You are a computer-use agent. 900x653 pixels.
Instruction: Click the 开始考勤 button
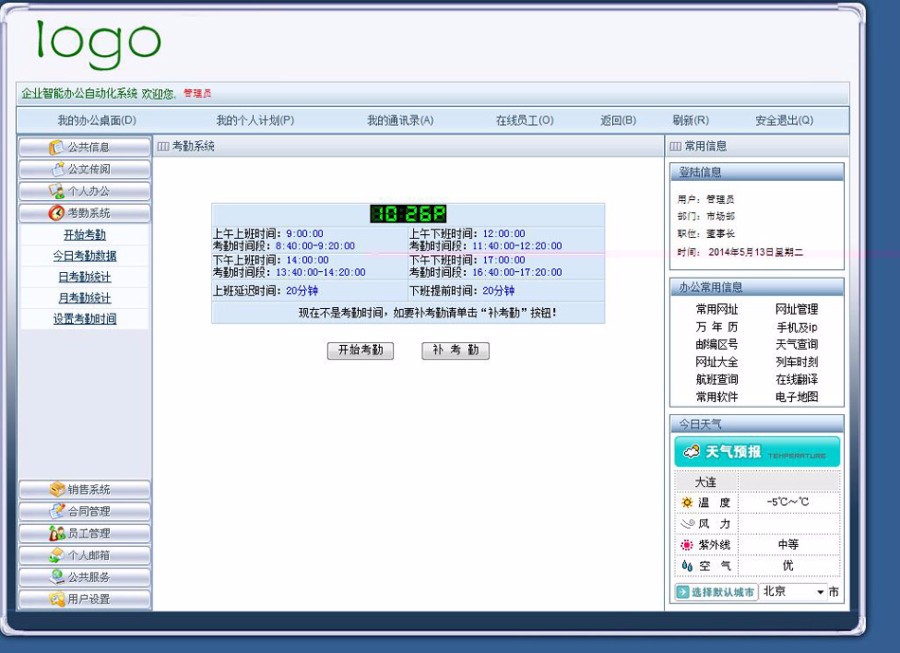(x=360, y=350)
